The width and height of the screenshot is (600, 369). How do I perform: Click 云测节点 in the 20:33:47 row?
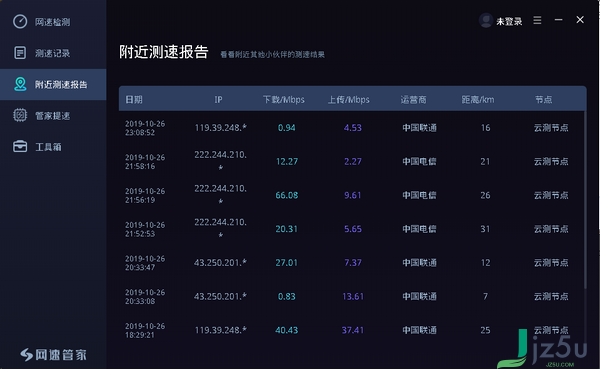click(x=551, y=262)
